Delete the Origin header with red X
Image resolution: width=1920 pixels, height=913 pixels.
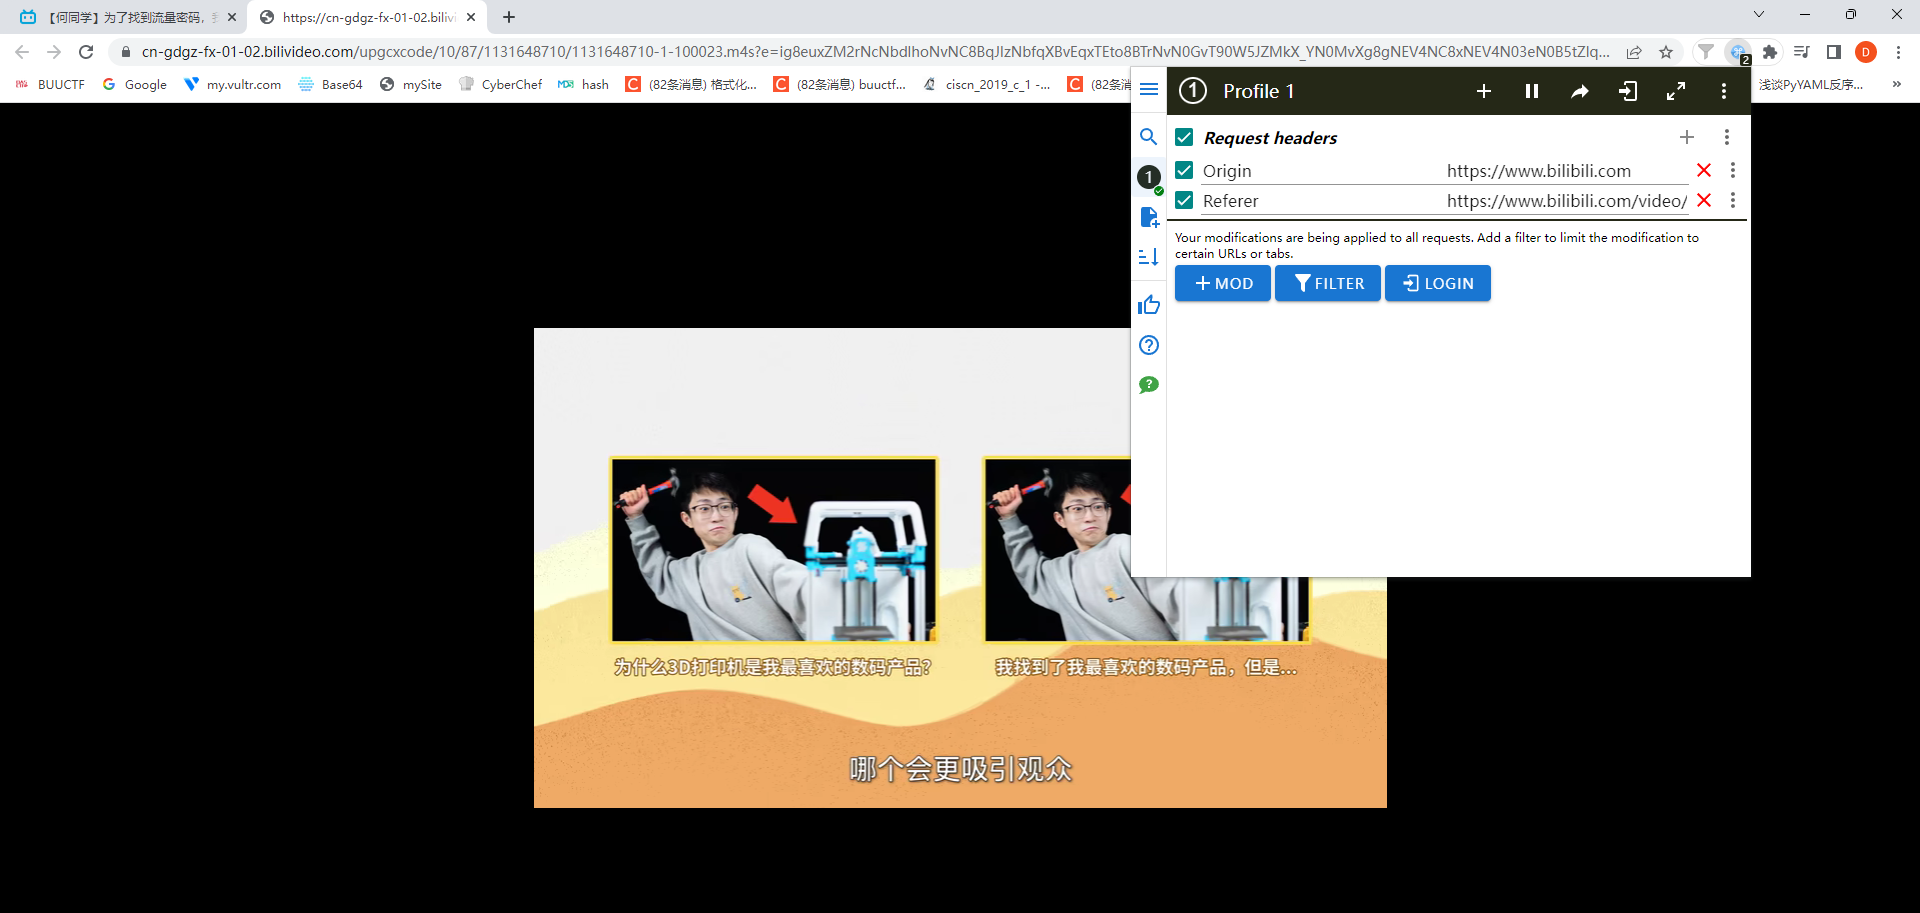coord(1704,171)
